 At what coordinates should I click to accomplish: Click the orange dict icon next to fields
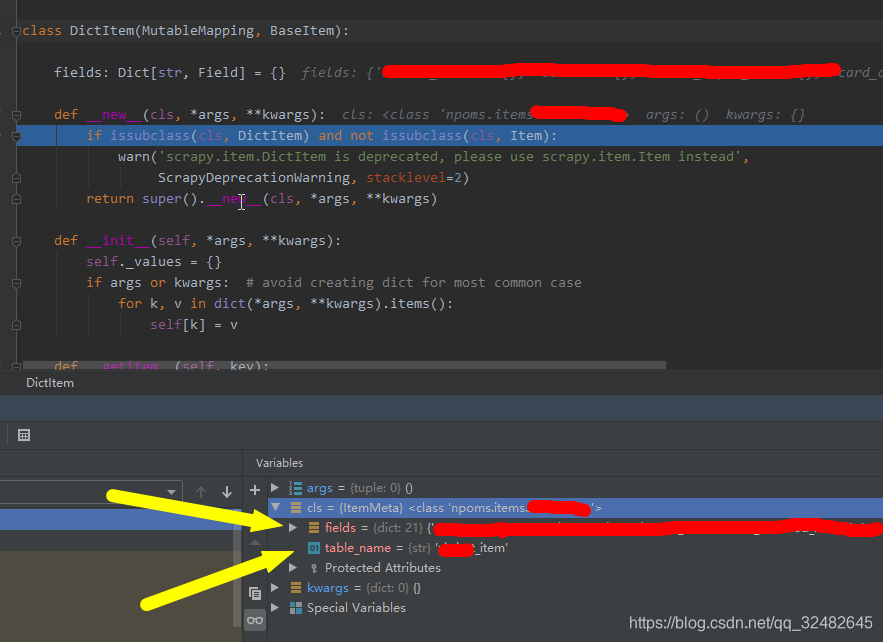pyautogui.click(x=312, y=528)
